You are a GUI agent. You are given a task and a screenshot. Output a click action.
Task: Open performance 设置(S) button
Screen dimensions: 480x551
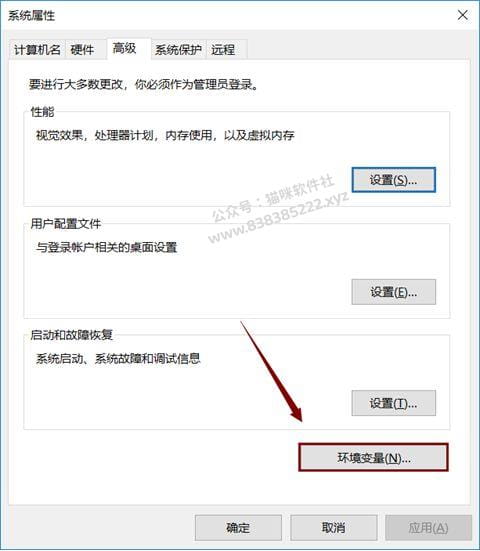[x=394, y=180]
